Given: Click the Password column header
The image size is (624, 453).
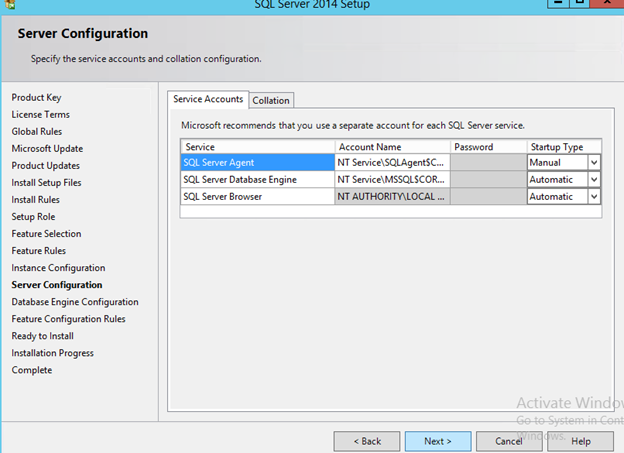Looking at the screenshot, I should 488,147.
